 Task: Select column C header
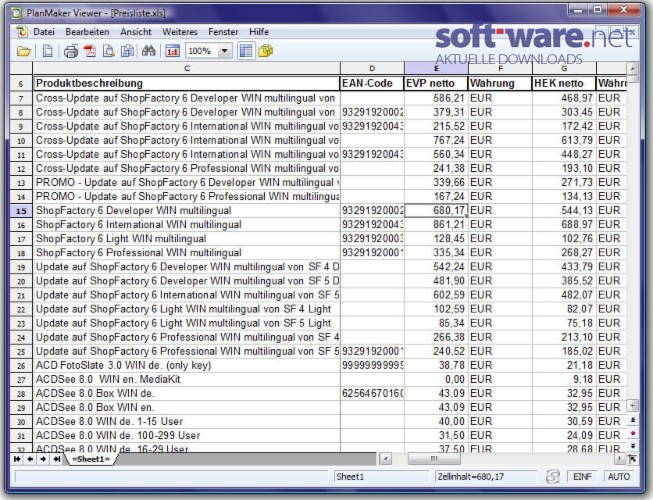pyautogui.click(x=187, y=68)
